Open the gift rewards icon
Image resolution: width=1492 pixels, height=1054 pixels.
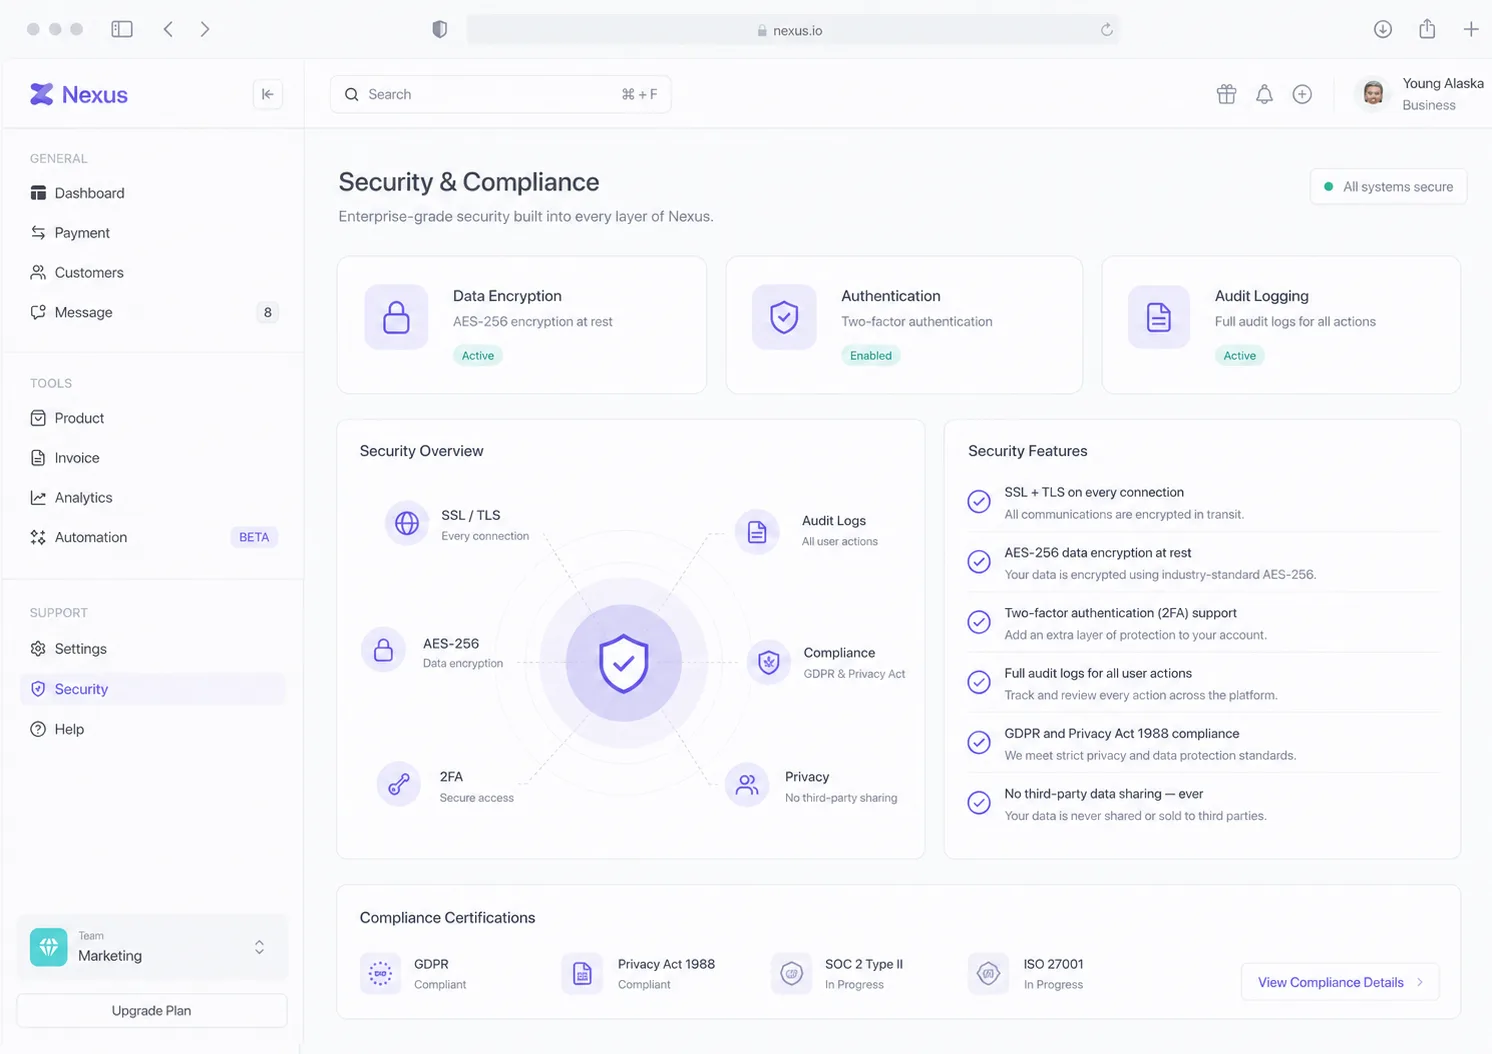click(1226, 94)
